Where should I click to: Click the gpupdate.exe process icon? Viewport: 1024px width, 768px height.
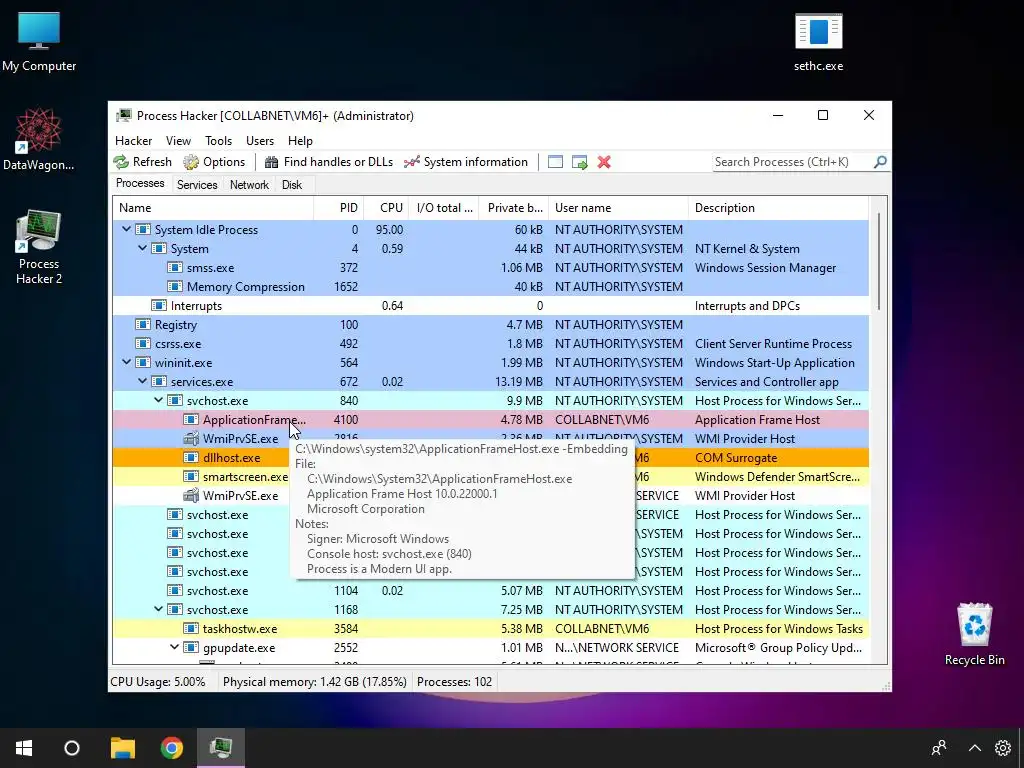(191, 647)
